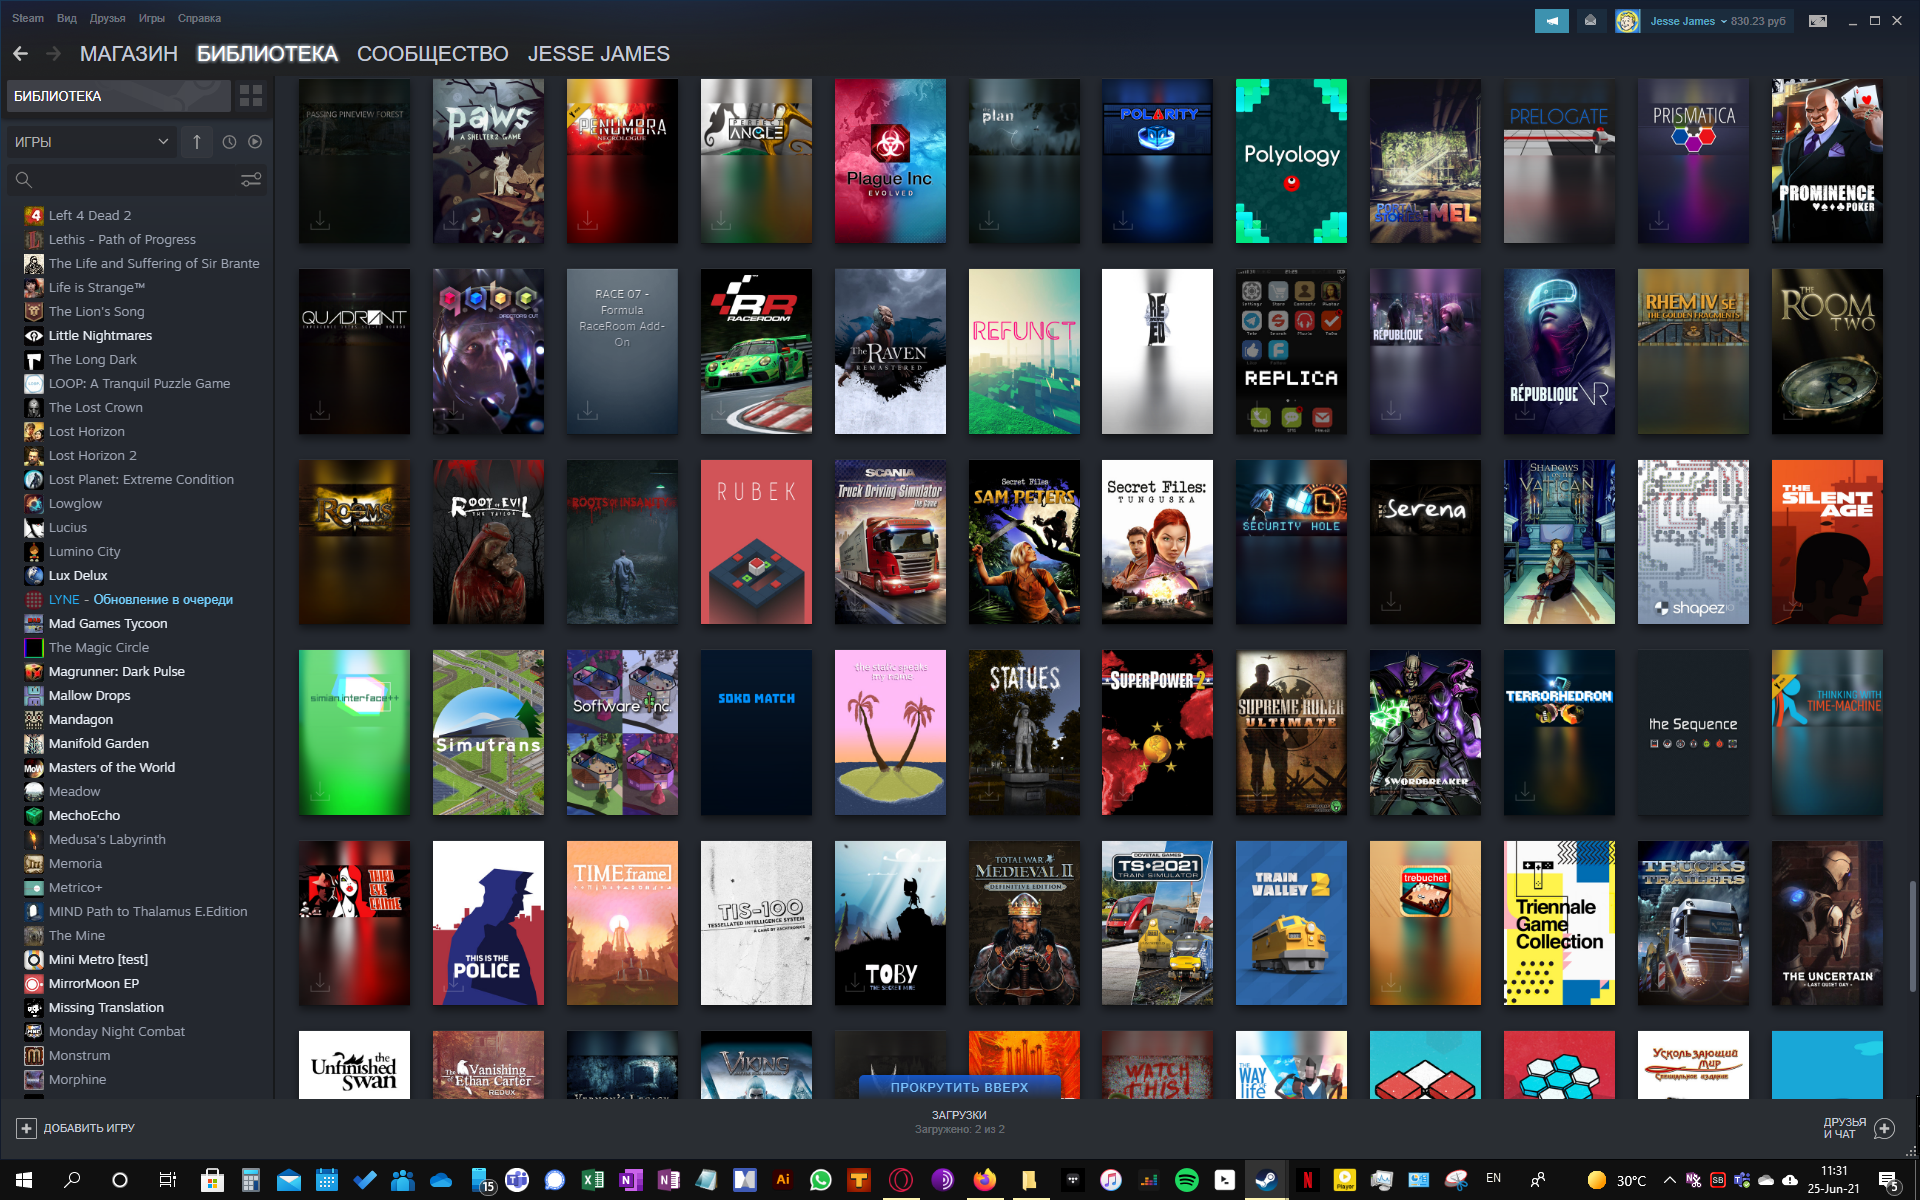Open This Is the Police cover
1920x1200 pixels.
[x=488, y=923]
